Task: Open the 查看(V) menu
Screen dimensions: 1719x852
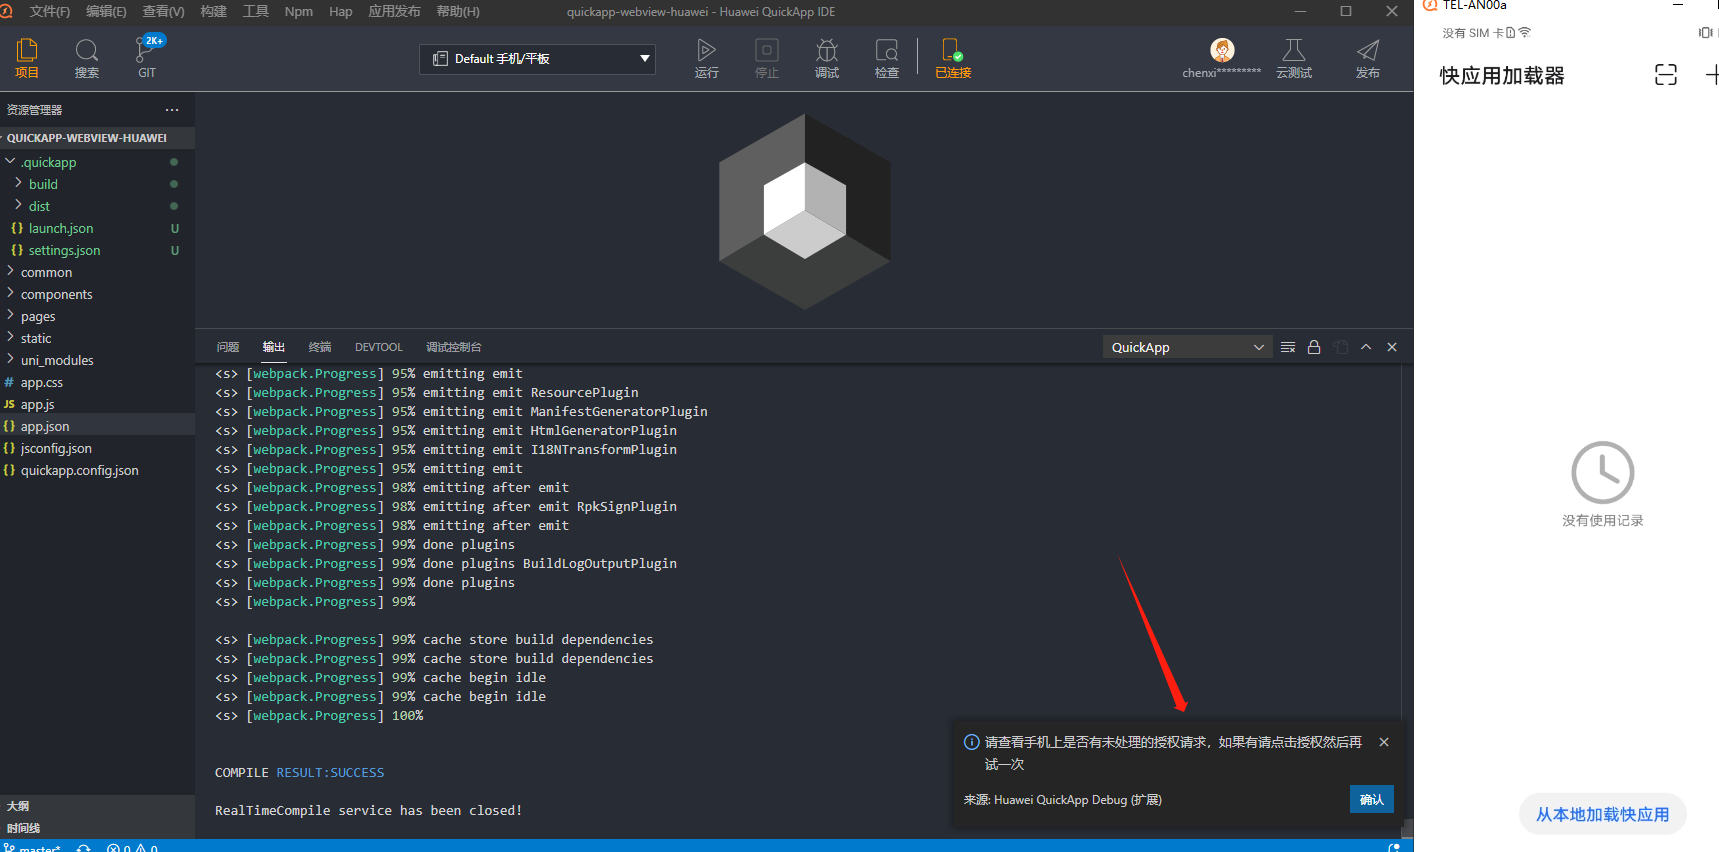Action: [x=163, y=12]
